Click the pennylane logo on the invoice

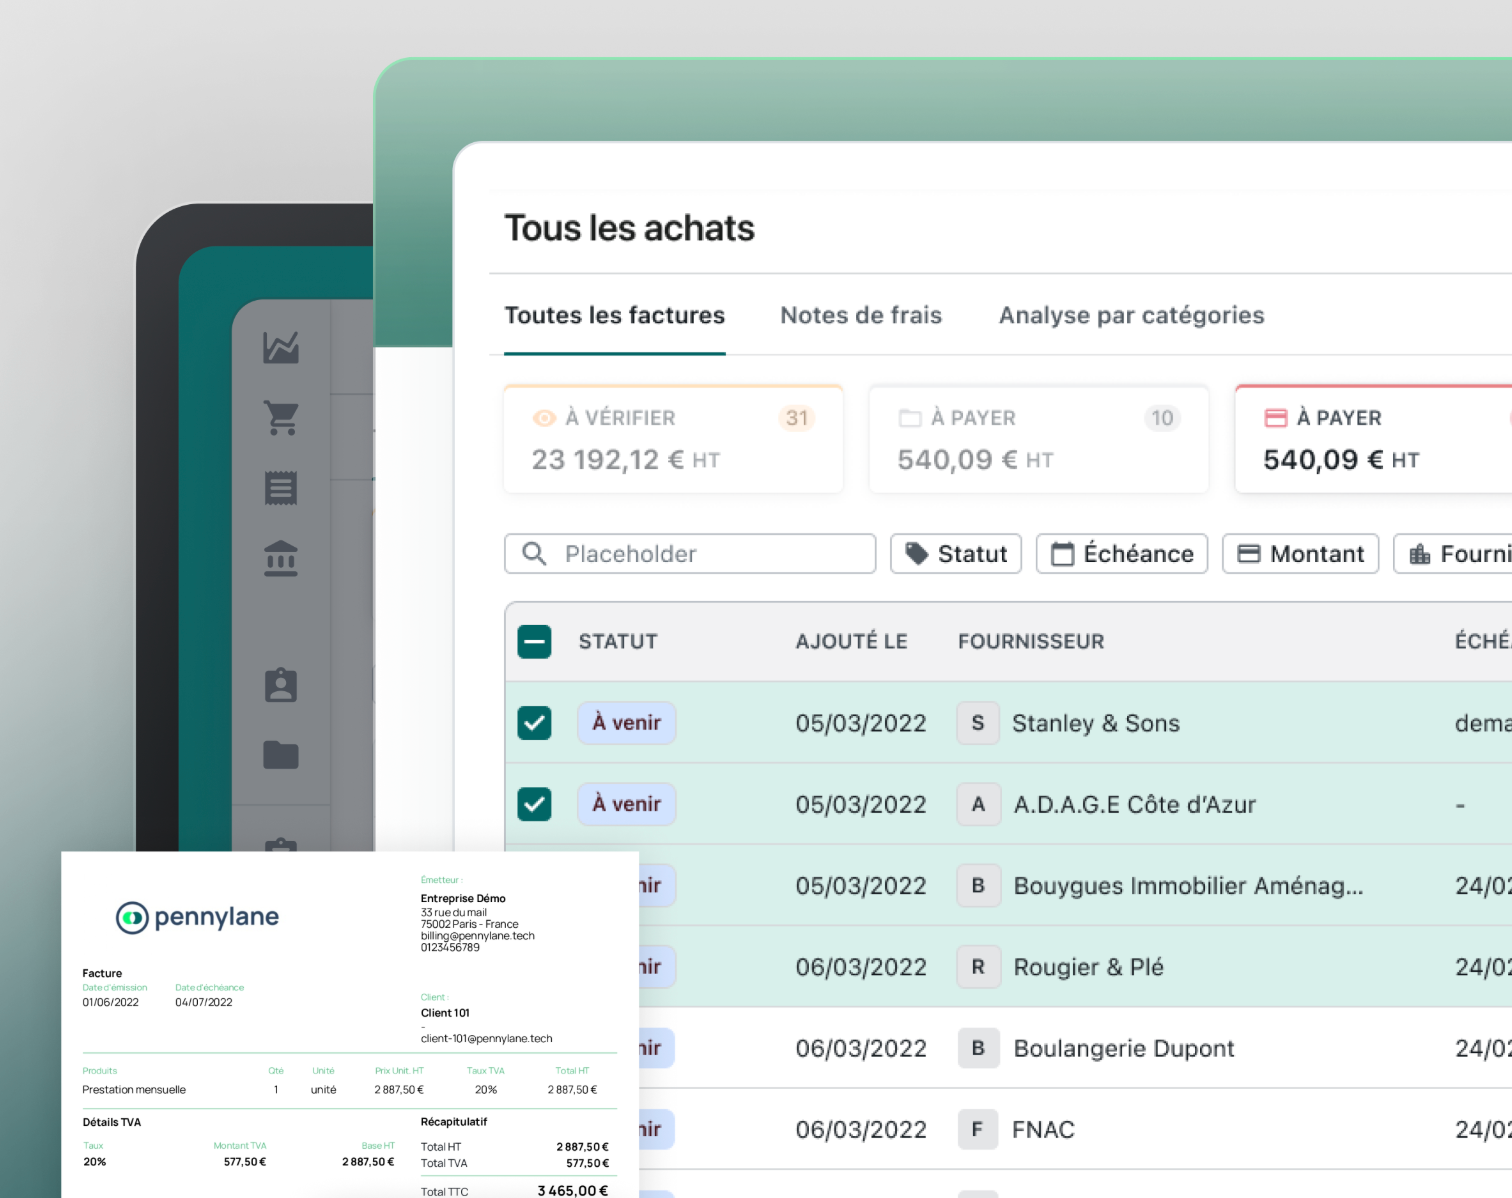[197, 917]
